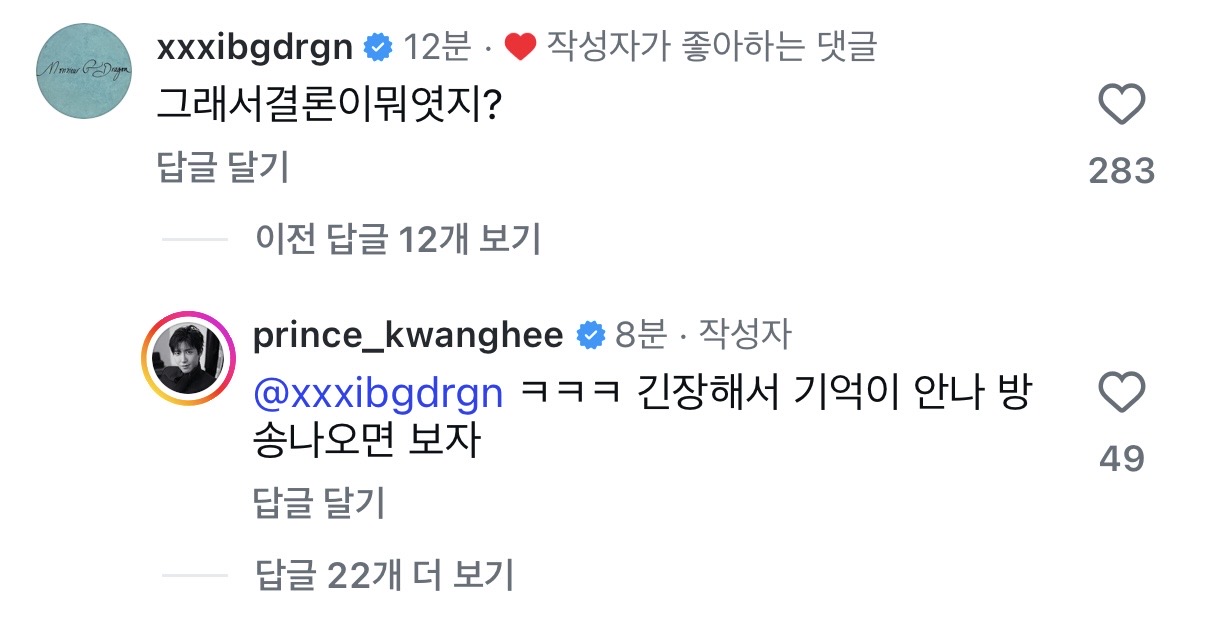Click the 작성자 label on the reply
1206x622 pixels.
745,336
